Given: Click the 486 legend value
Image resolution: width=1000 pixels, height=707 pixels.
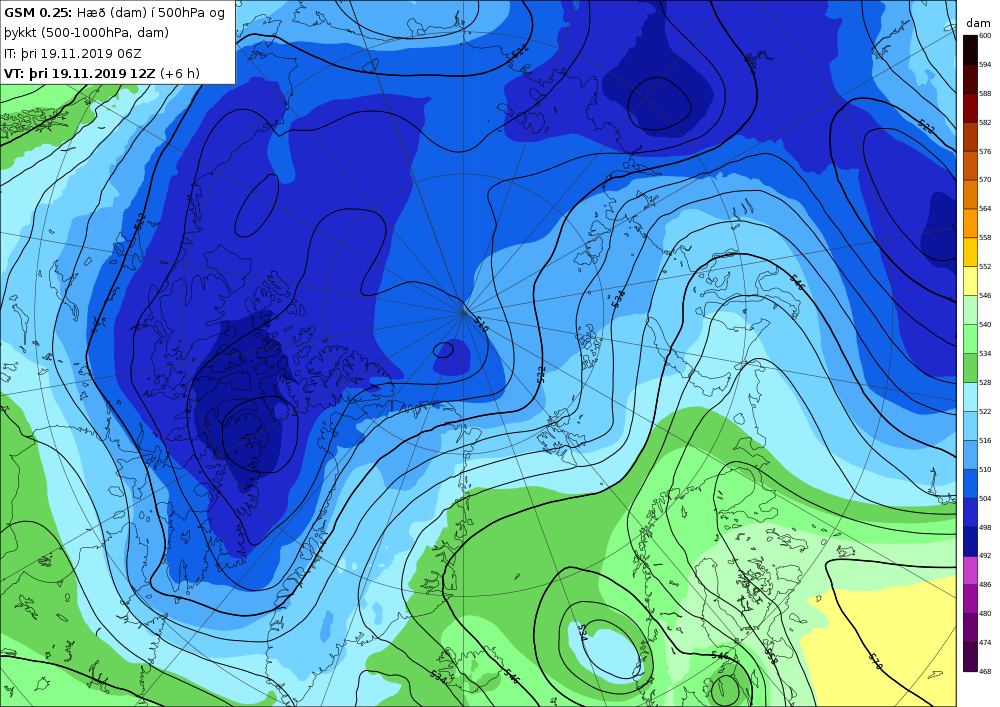Looking at the screenshot, I should 985,585.
